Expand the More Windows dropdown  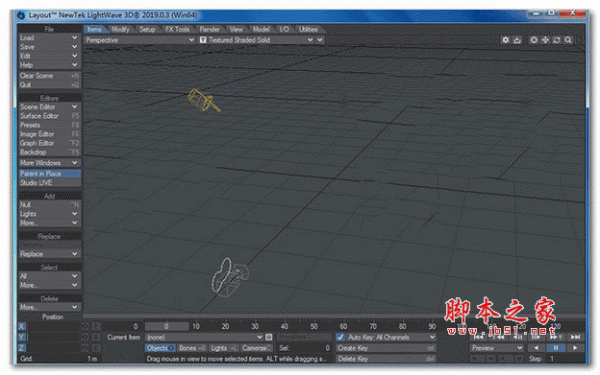pos(49,163)
